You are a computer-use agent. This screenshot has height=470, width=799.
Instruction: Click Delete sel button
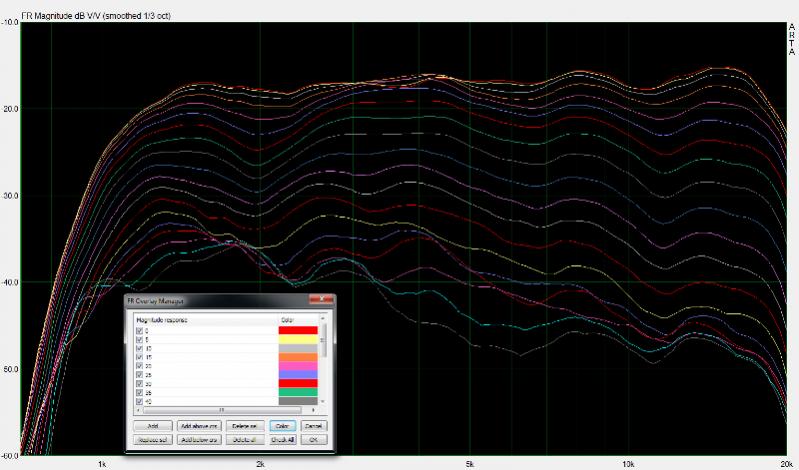point(243,425)
